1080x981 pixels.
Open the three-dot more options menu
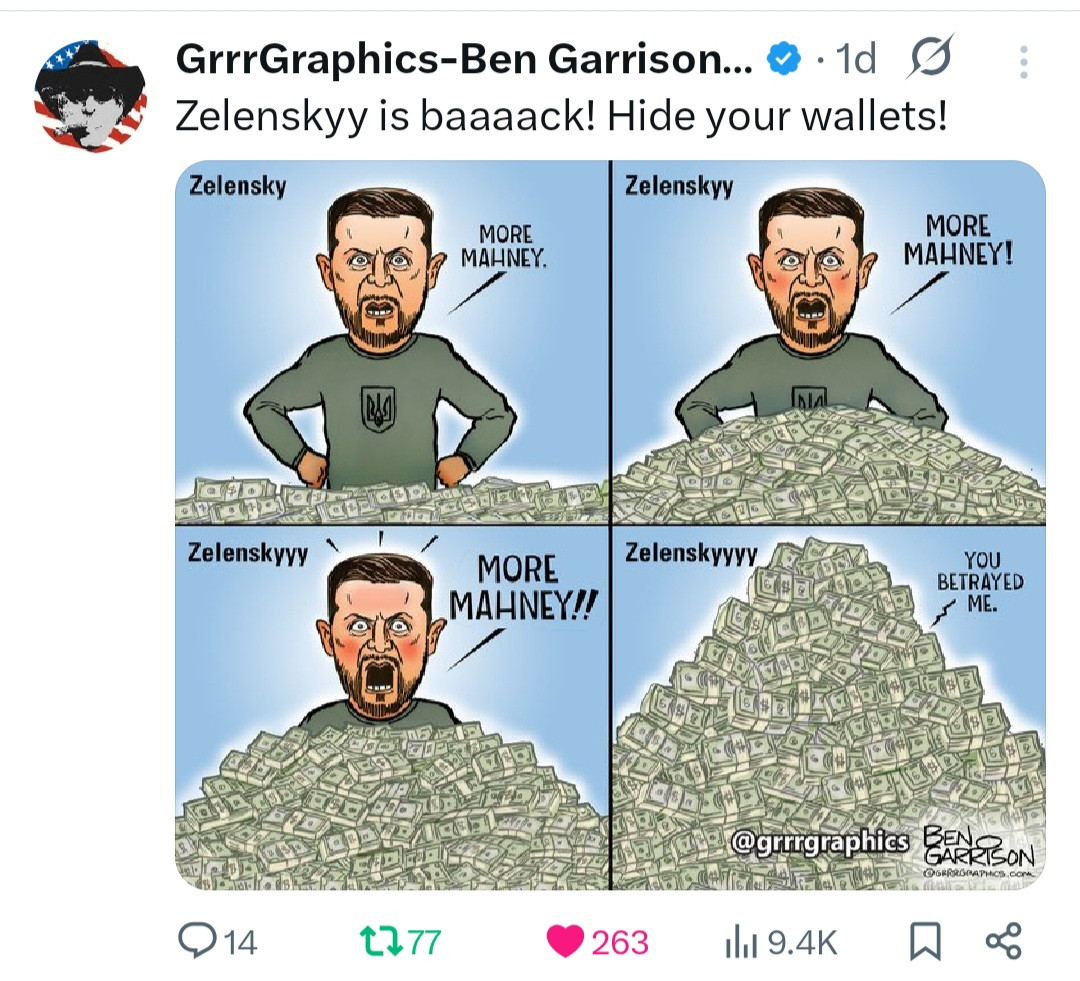(x=1024, y=62)
